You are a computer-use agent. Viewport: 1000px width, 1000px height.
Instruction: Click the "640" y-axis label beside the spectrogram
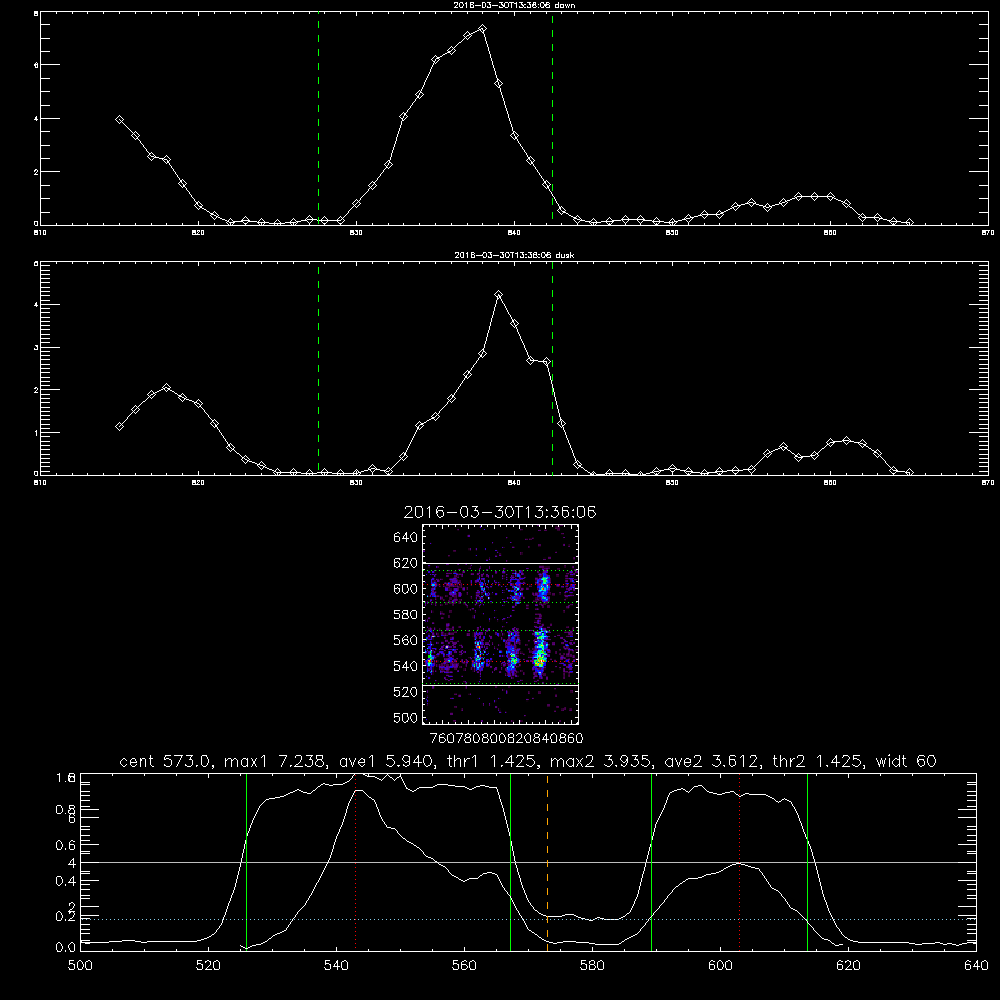click(x=406, y=538)
